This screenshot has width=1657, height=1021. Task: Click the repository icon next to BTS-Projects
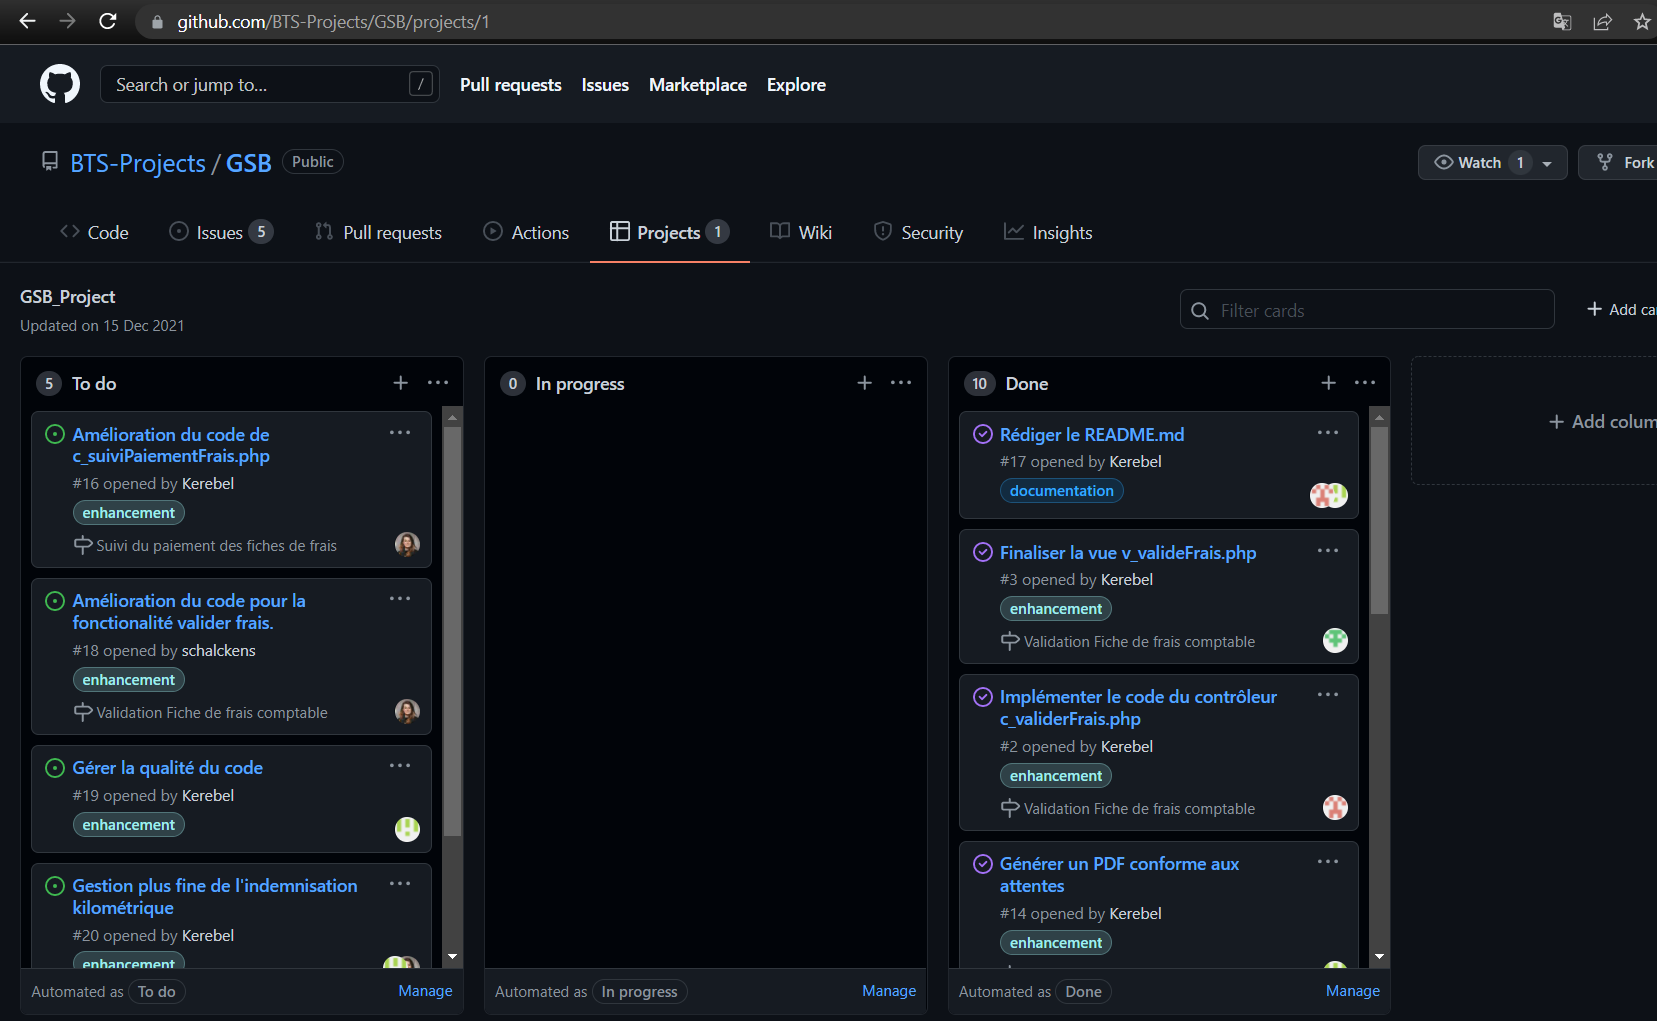click(50, 161)
